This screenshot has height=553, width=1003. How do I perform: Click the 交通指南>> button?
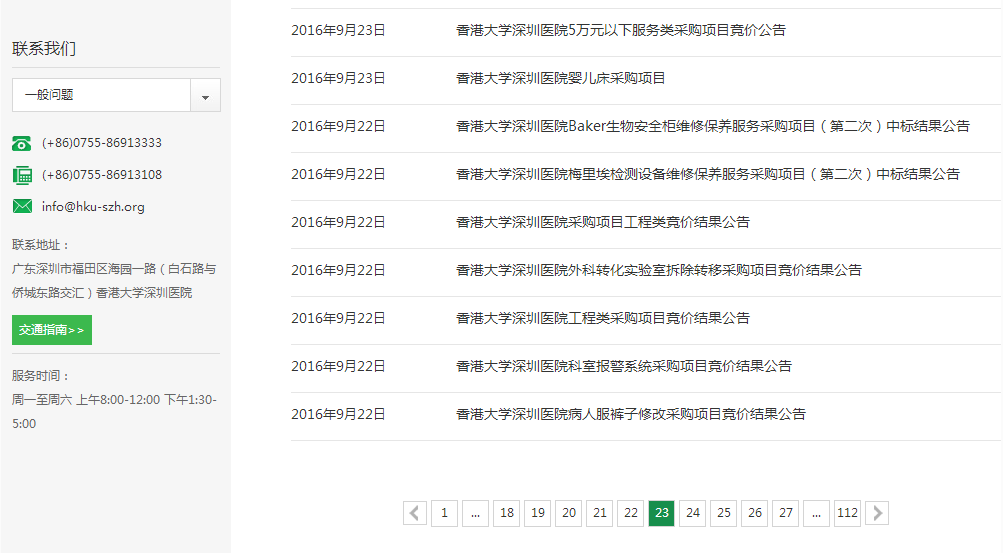pyautogui.click(x=52, y=330)
